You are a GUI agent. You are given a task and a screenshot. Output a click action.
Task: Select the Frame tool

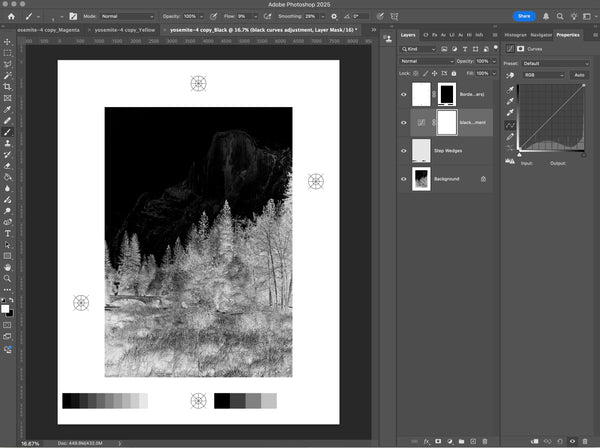(x=7, y=98)
